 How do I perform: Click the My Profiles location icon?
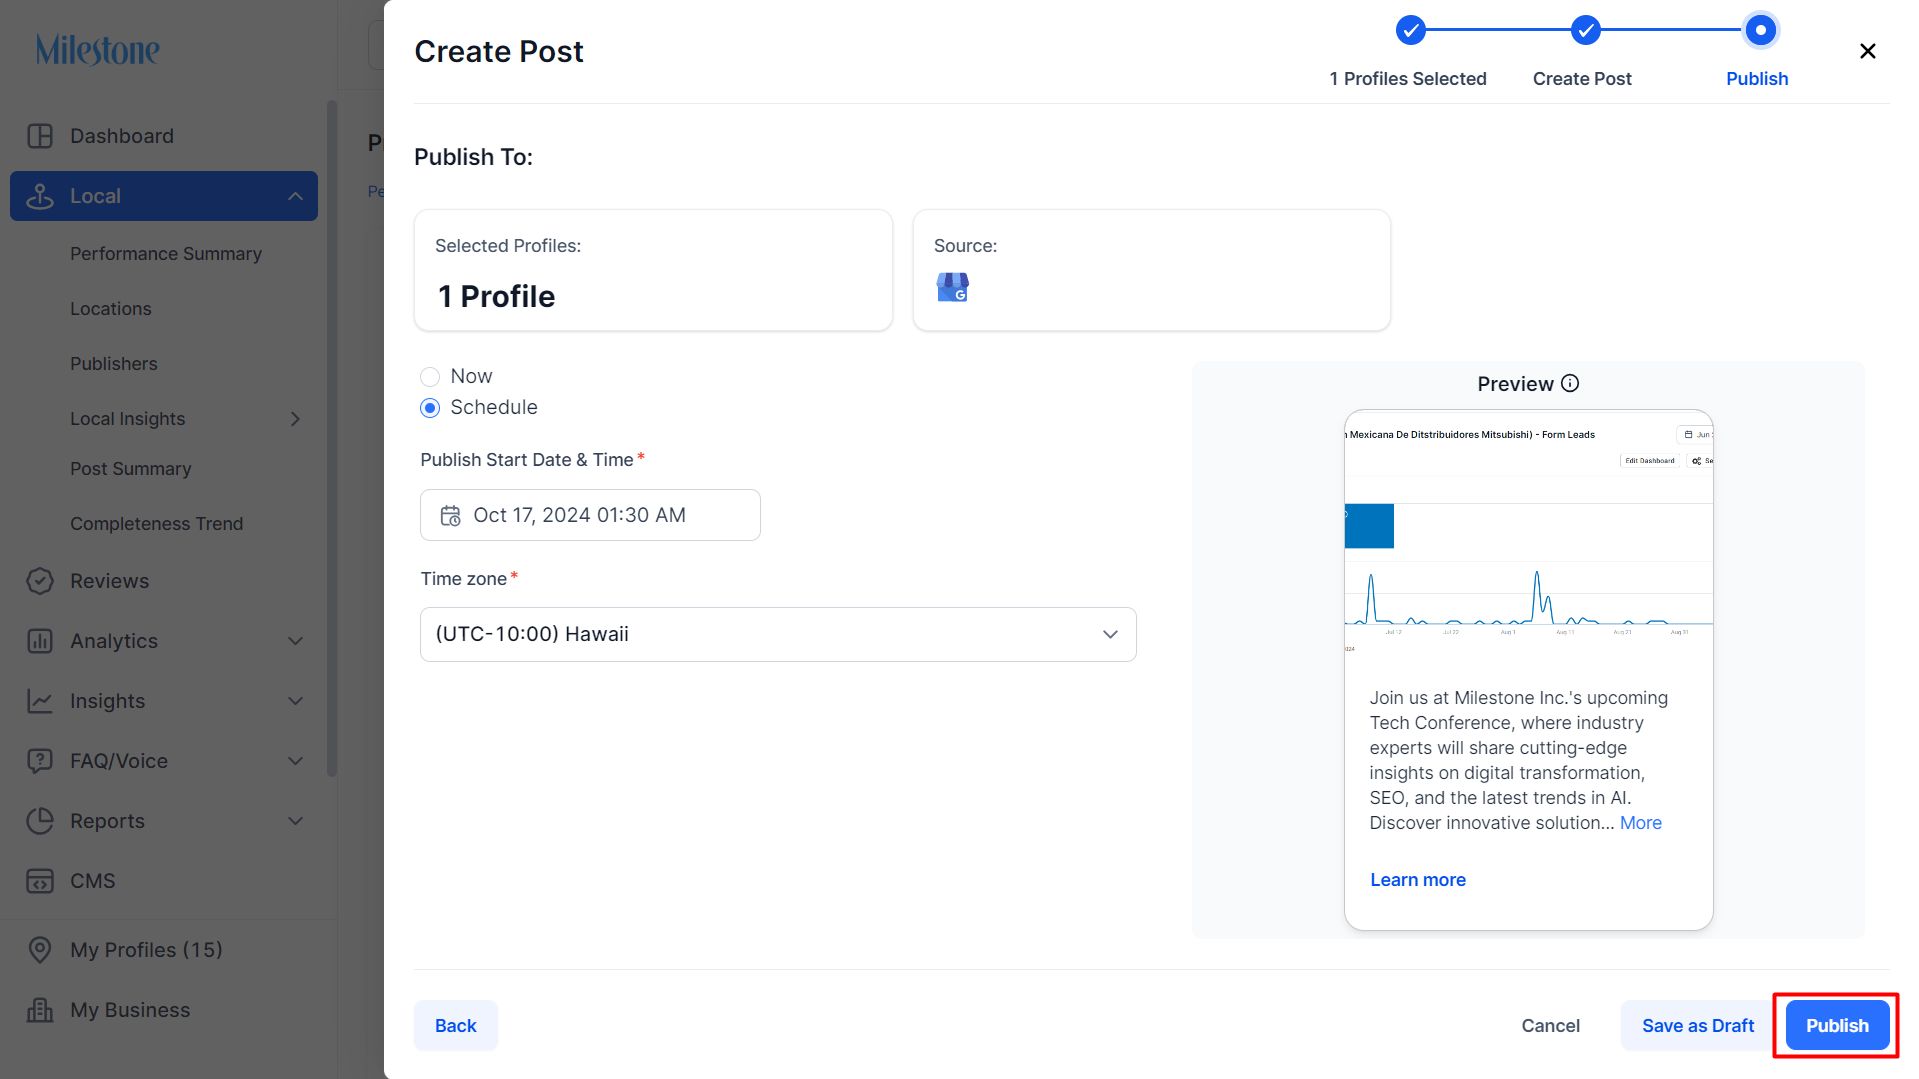click(x=40, y=950)
